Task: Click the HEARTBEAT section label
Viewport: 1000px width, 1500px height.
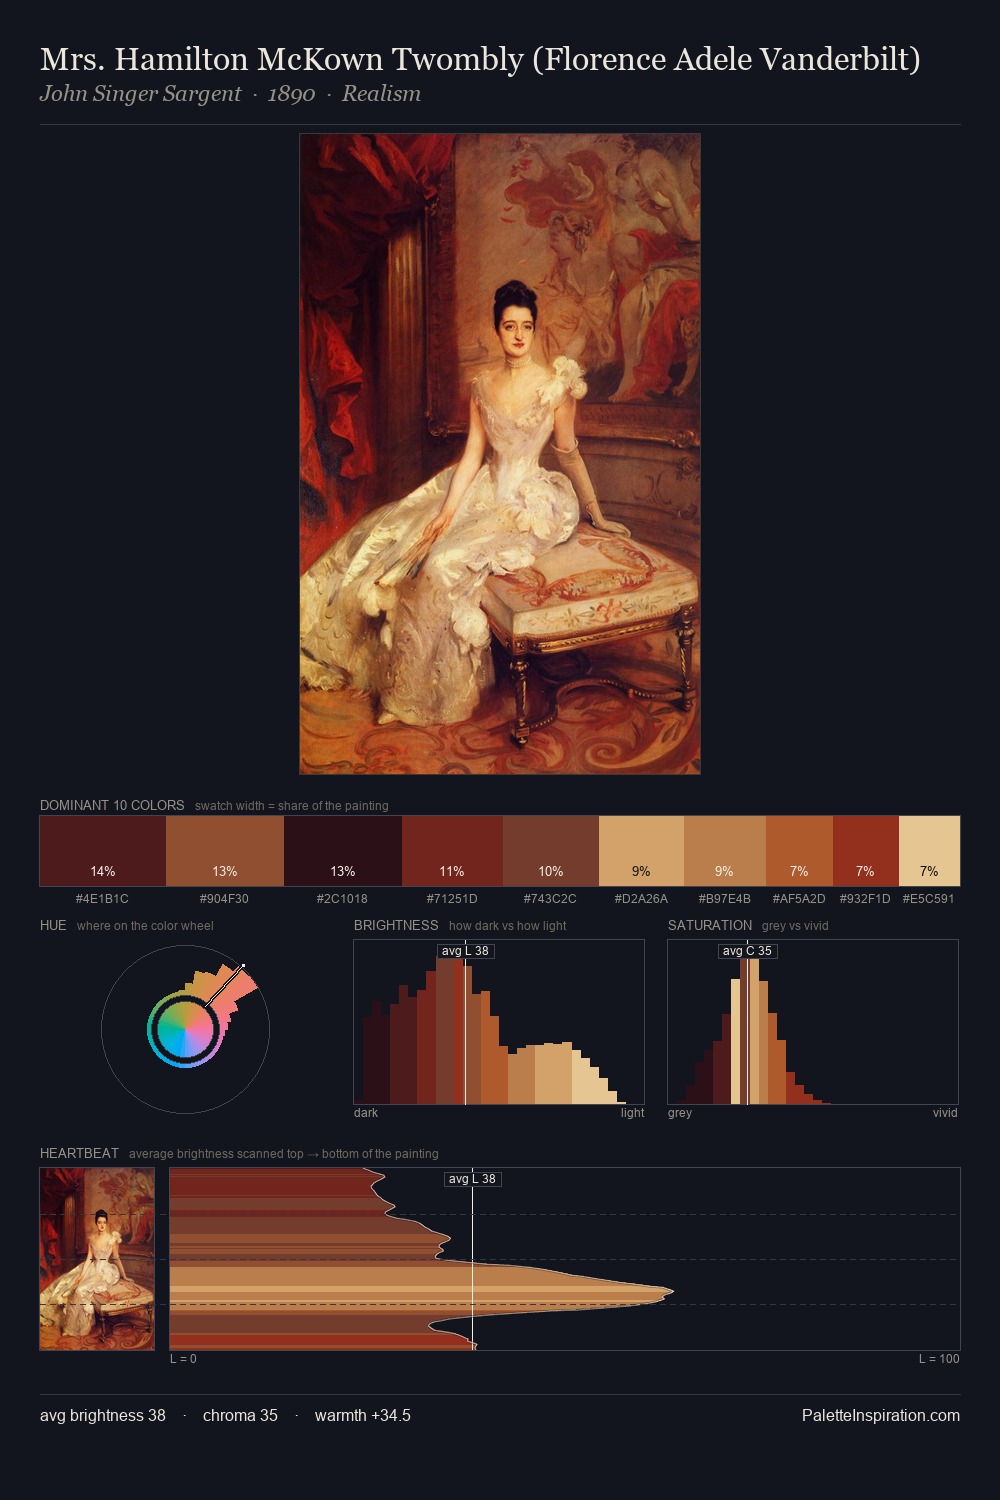Action: point(79,1153)
